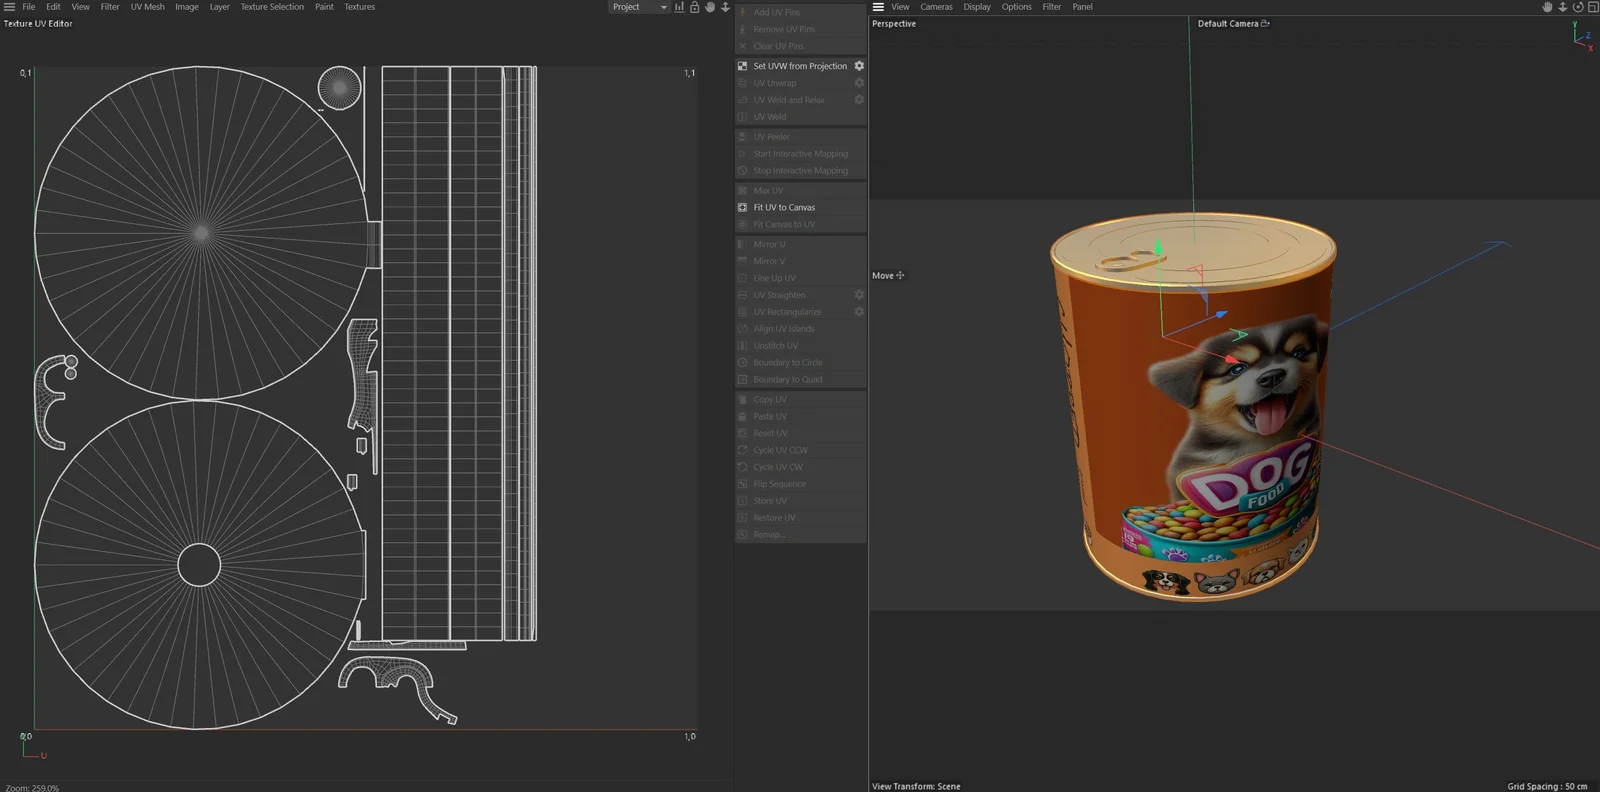This screenshot has height=792, width=1600.
Task: Click Fit UV to Canvas
Action: click(x=784, y=207)
